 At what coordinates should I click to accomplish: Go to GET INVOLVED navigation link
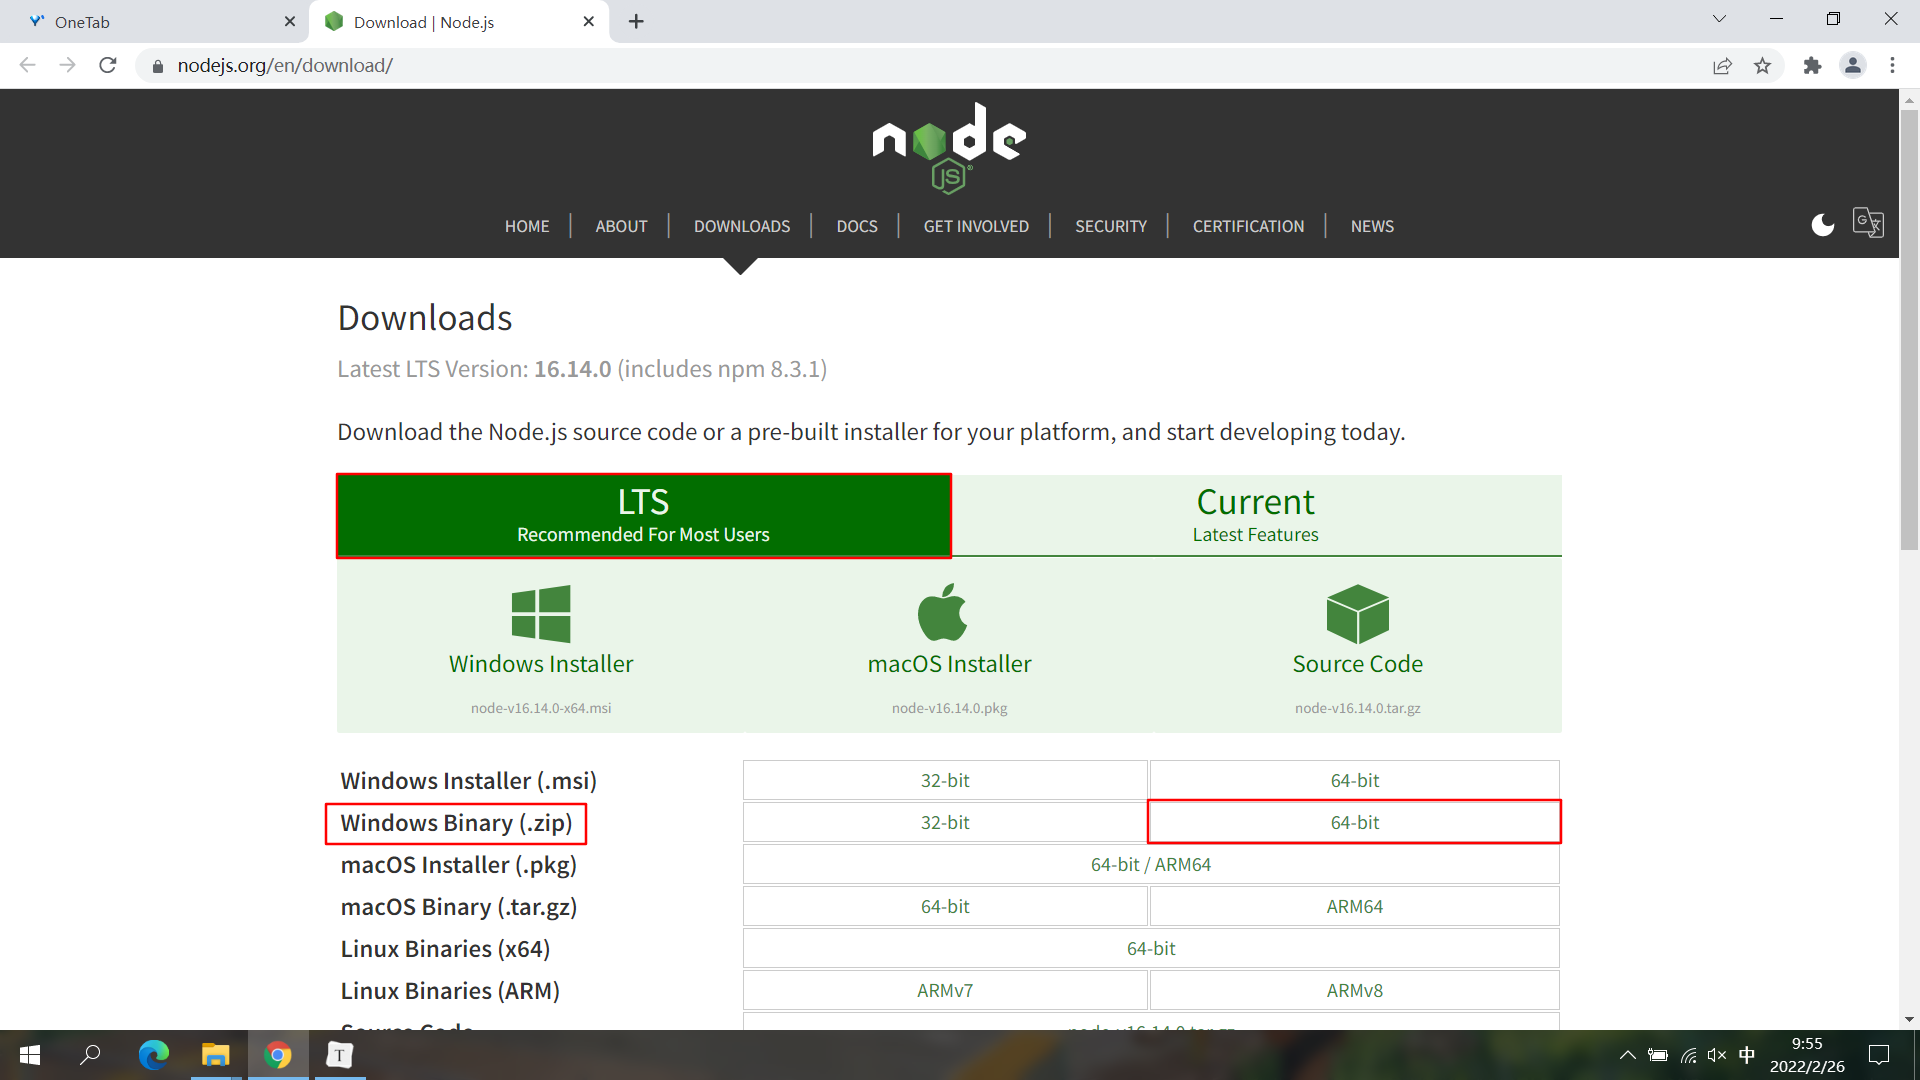pyautogui.click(x=976, y=226)
